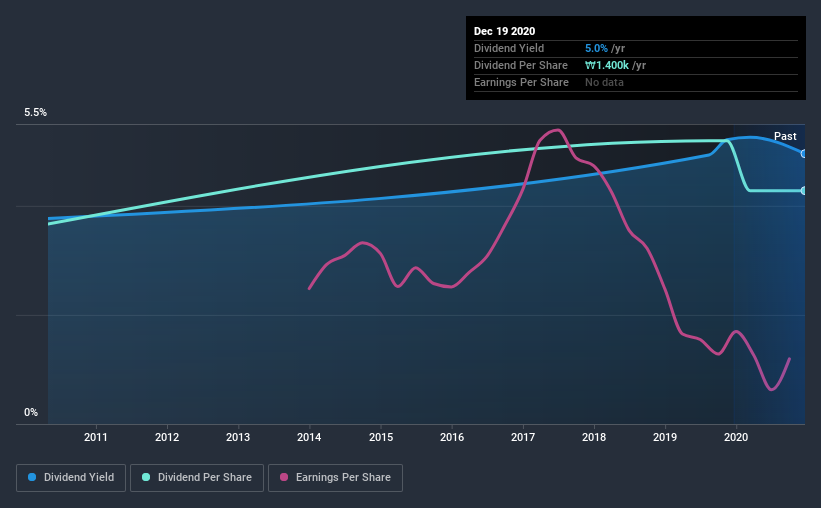Toggle the Dividend Yield legend button
The image size is (821, 508).
pos(70,478)
